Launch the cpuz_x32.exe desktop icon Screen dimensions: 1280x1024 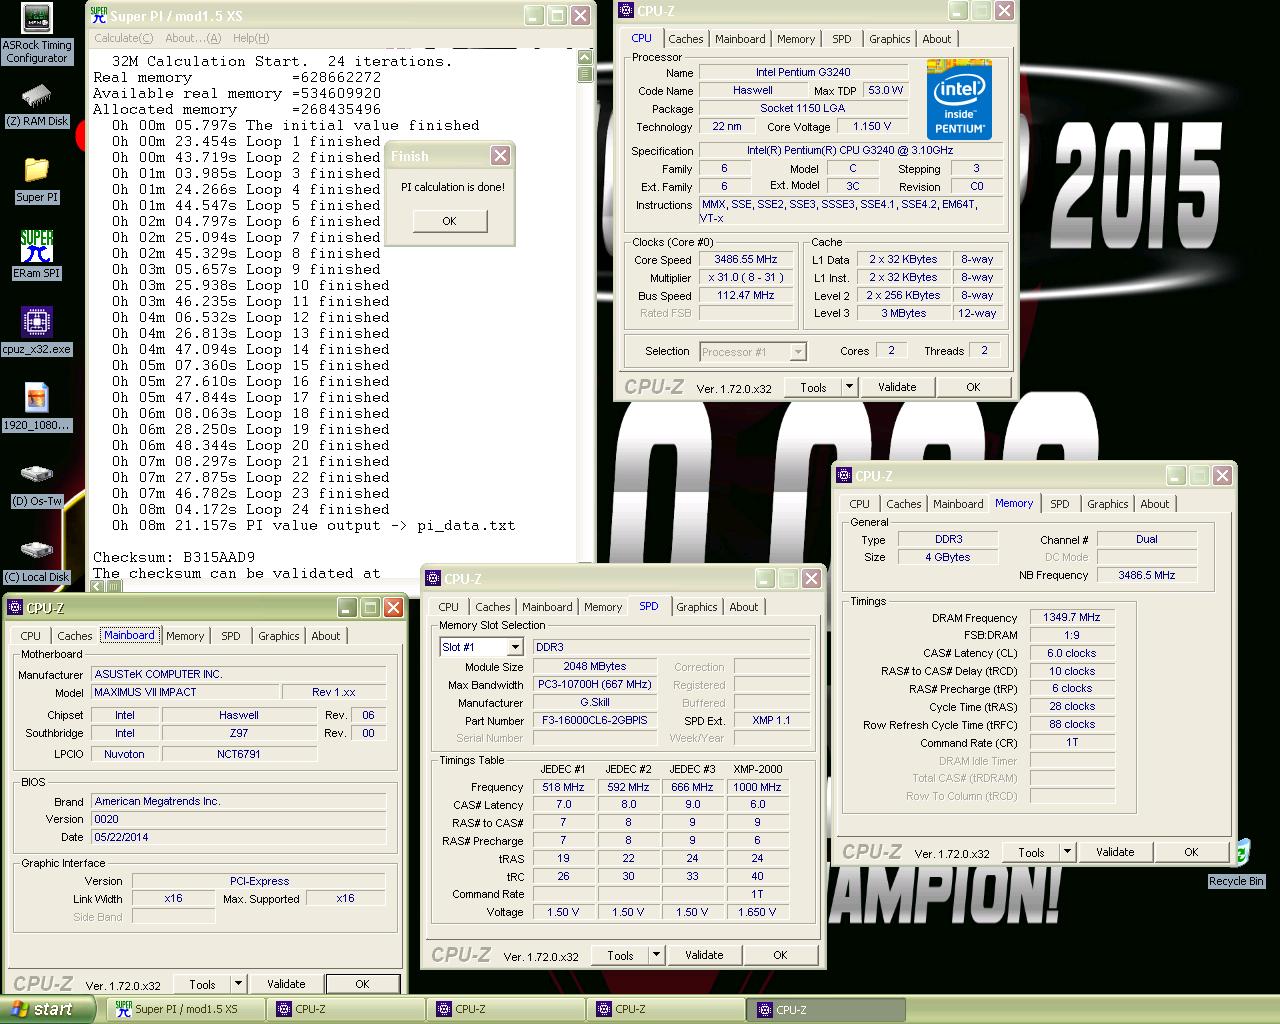pyautogui.click(x=37, y=332)
